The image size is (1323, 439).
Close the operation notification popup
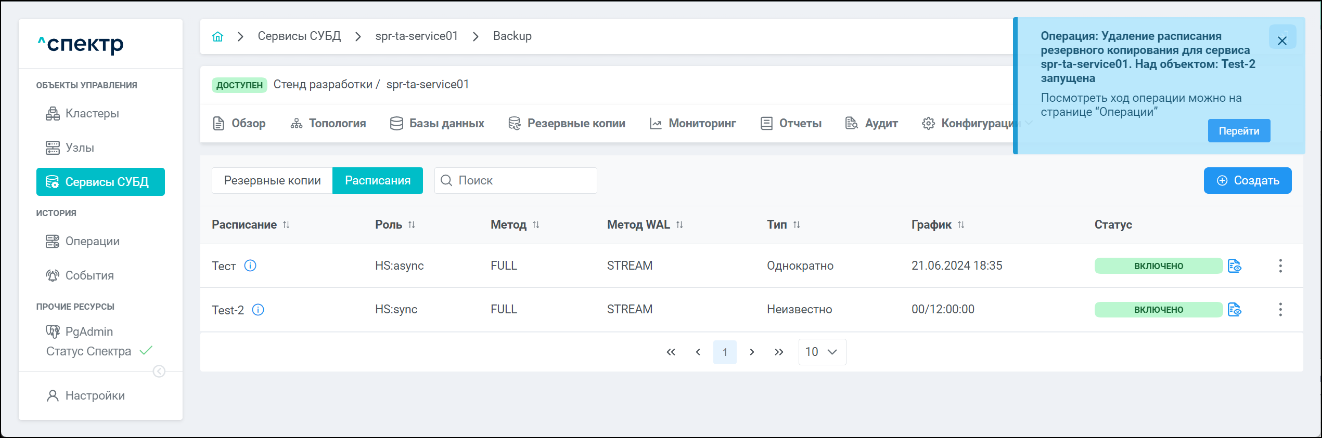[1282, 38]
